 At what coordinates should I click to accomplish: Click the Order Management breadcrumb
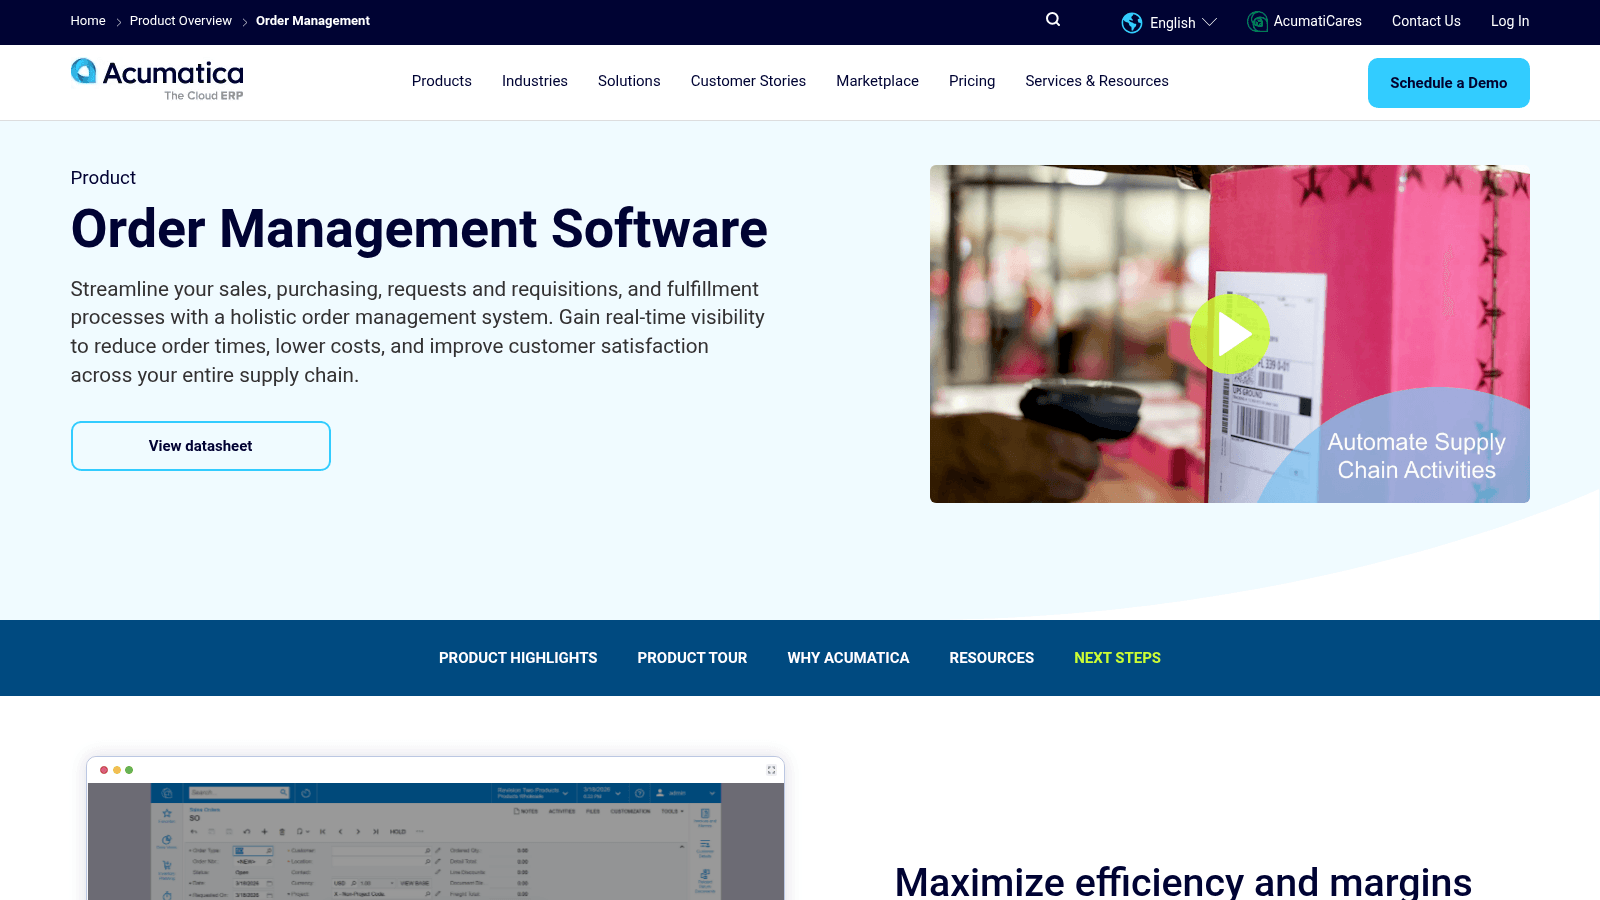point(313,21)
